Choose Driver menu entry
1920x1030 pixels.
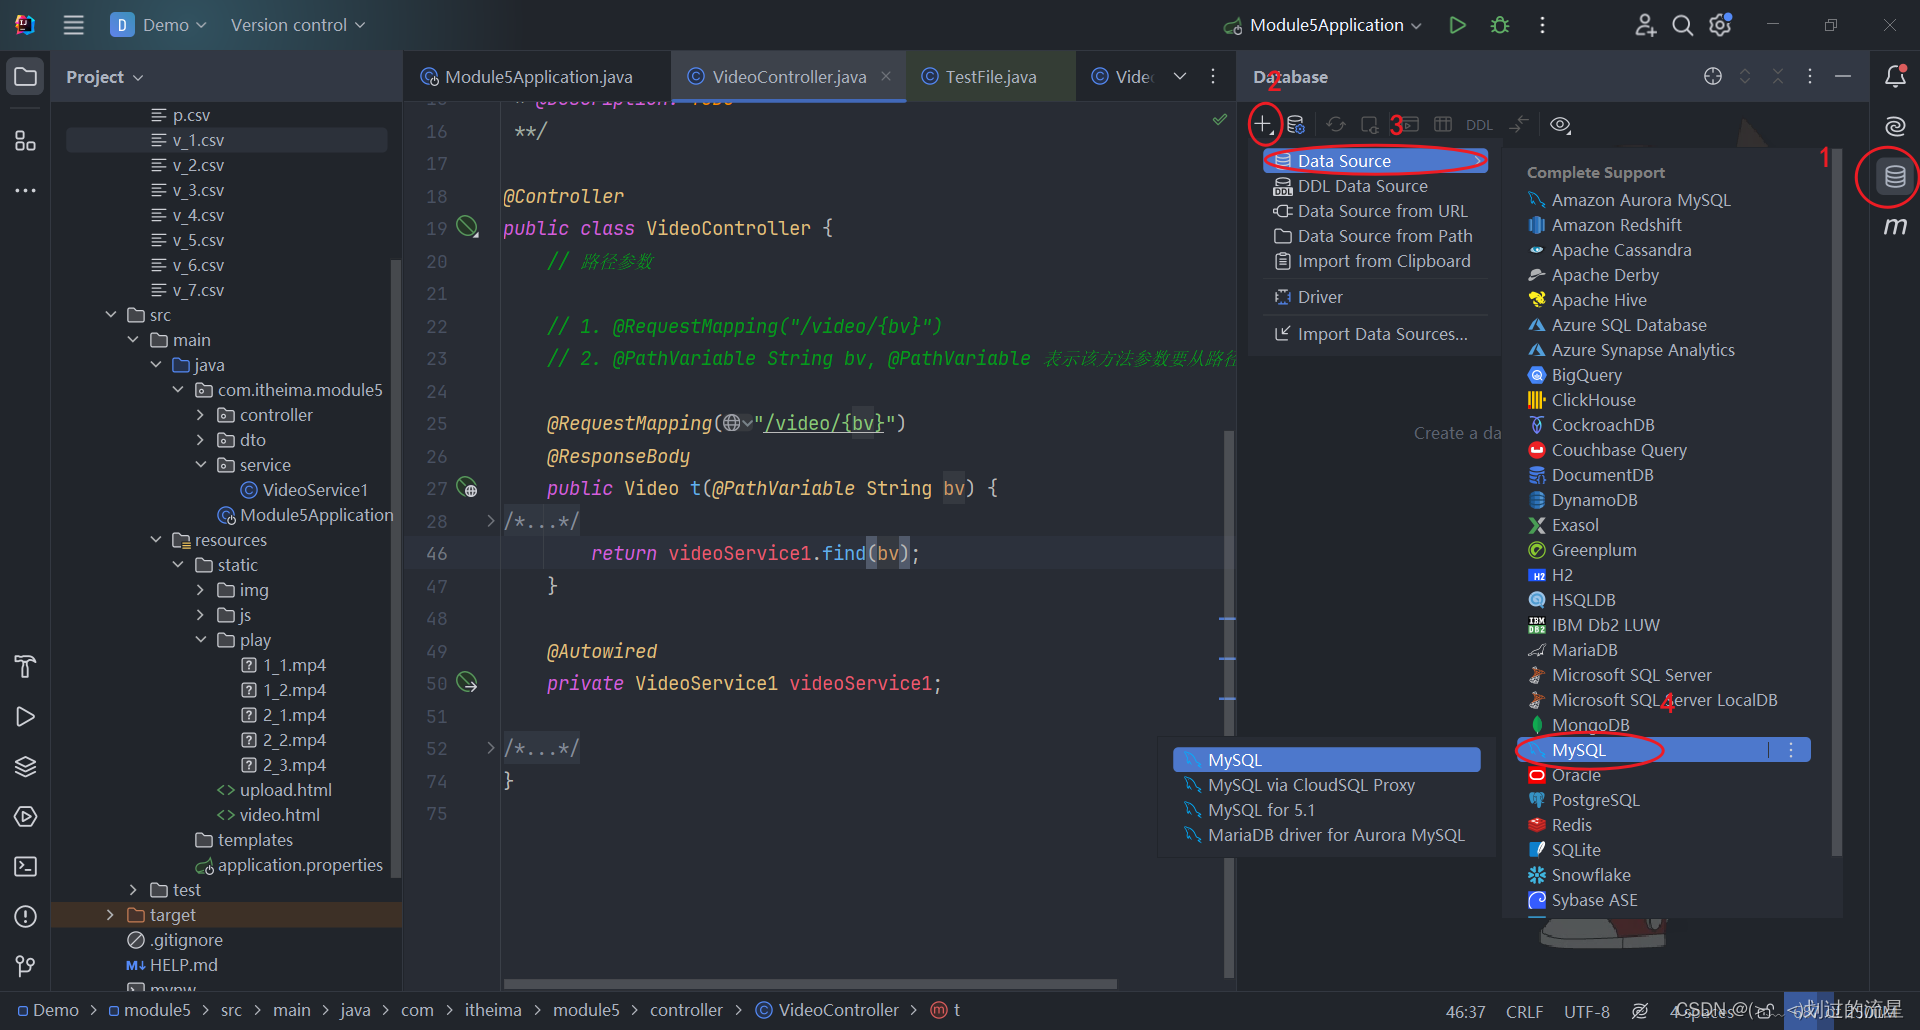tap(1376, 297)
